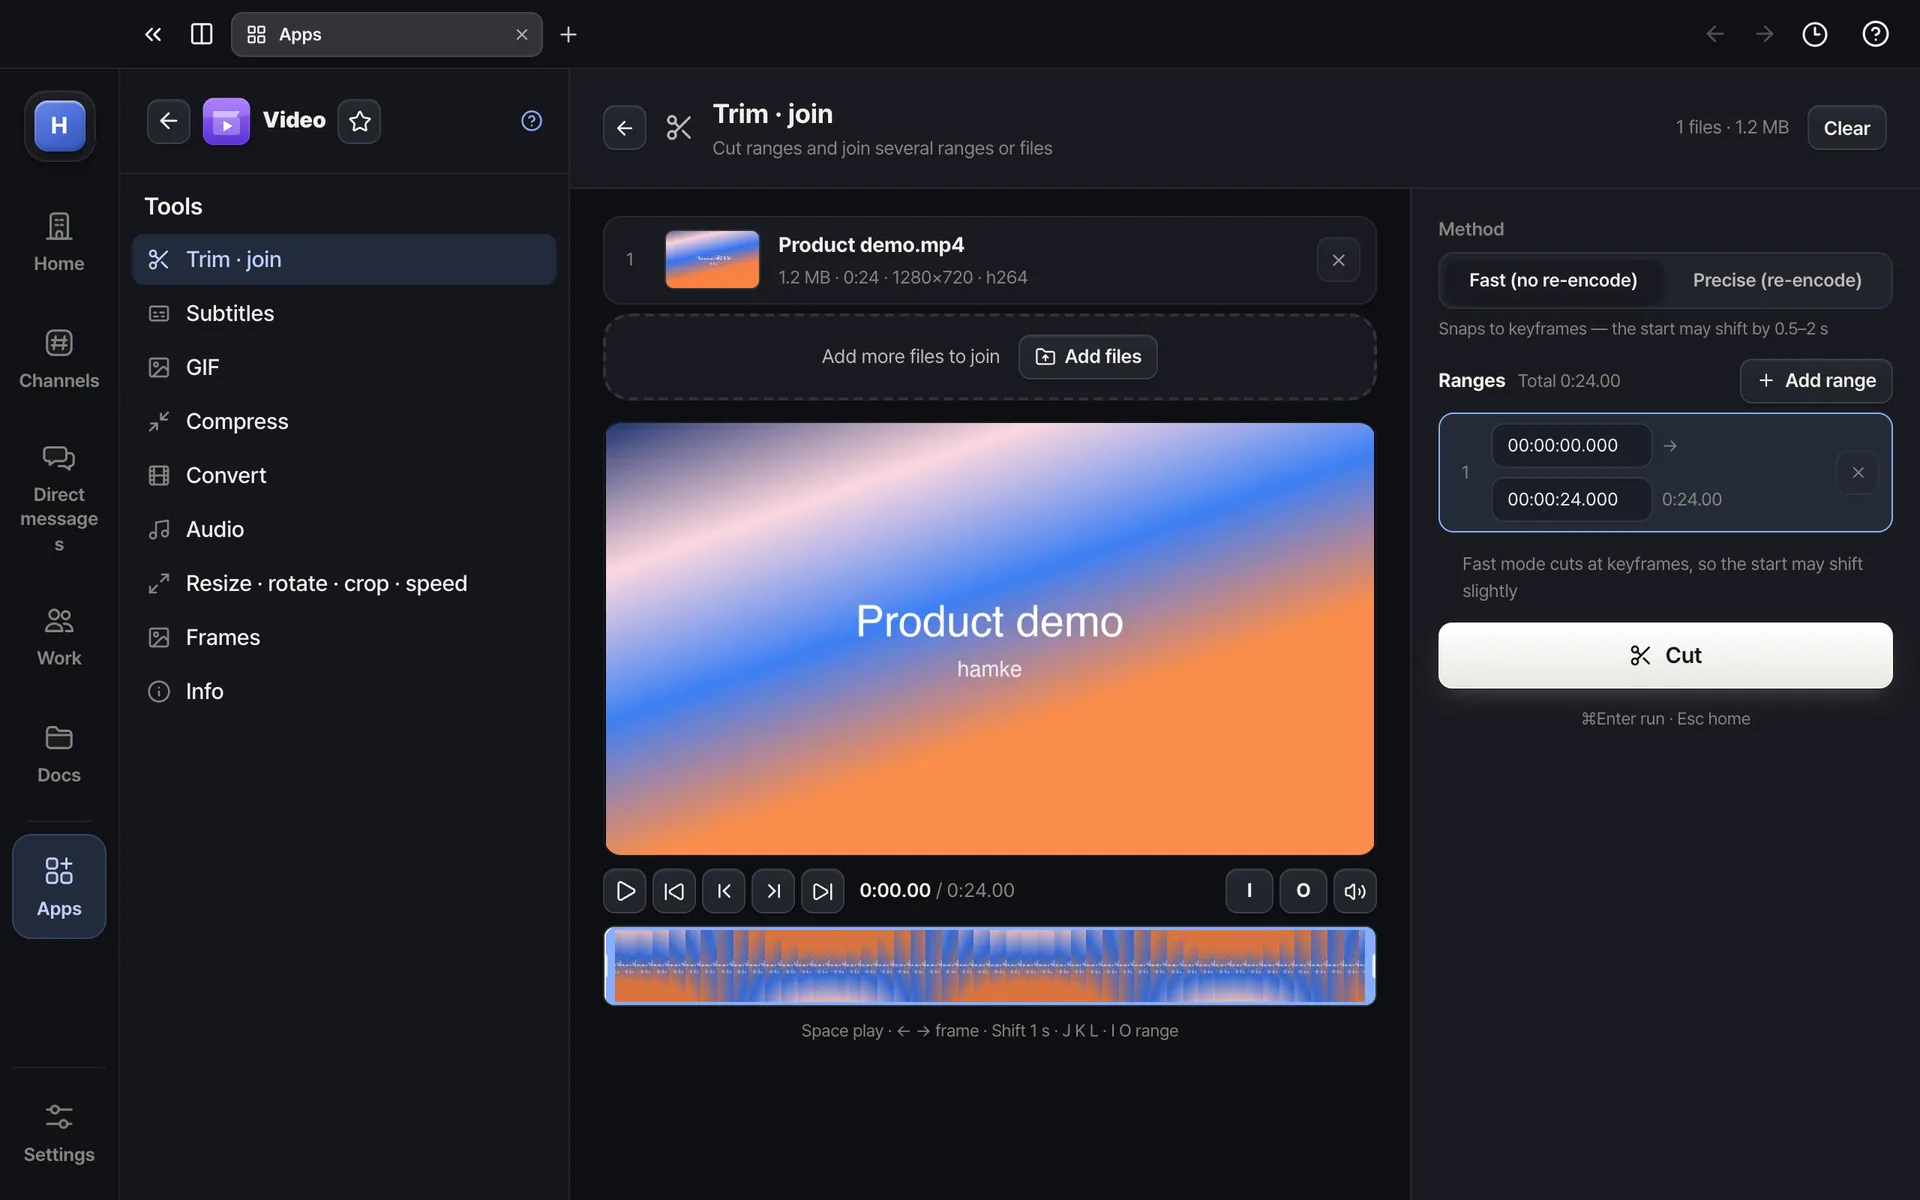1920x1200 pixels.
Task: Open a new tab with plus icon
Action: point(568,34)
